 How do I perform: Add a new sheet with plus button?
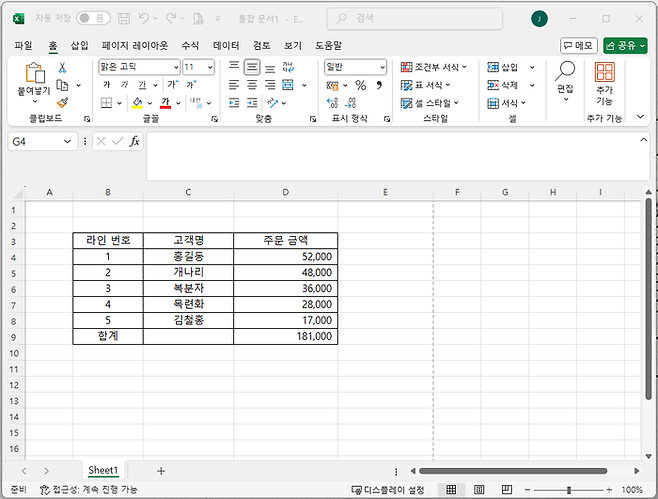click(160, 470)
